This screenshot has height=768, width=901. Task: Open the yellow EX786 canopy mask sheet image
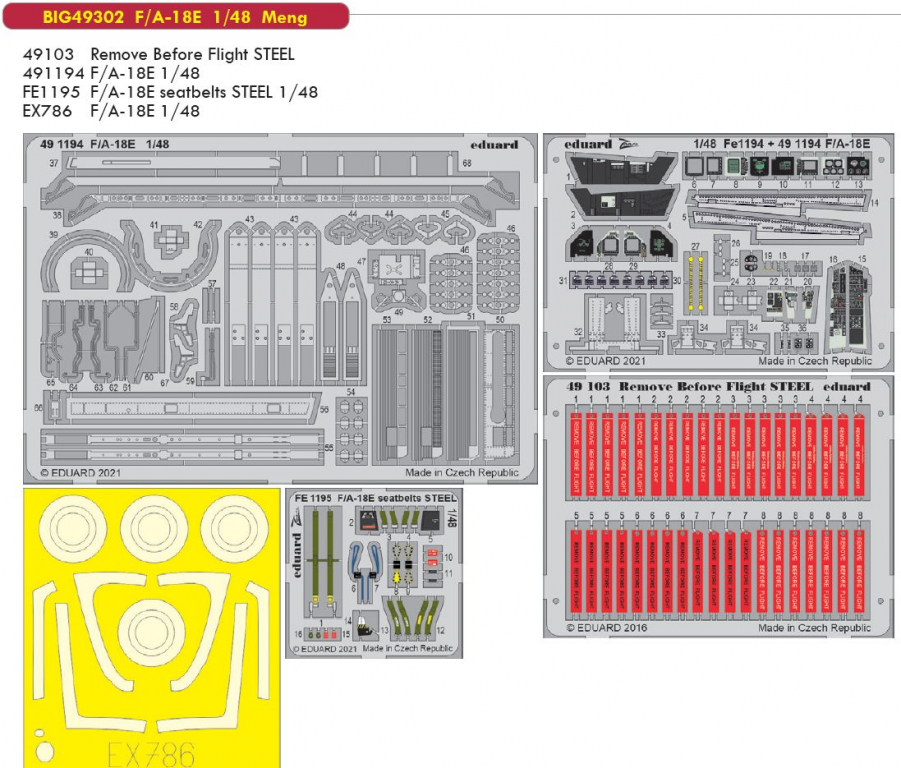point(152,628)
